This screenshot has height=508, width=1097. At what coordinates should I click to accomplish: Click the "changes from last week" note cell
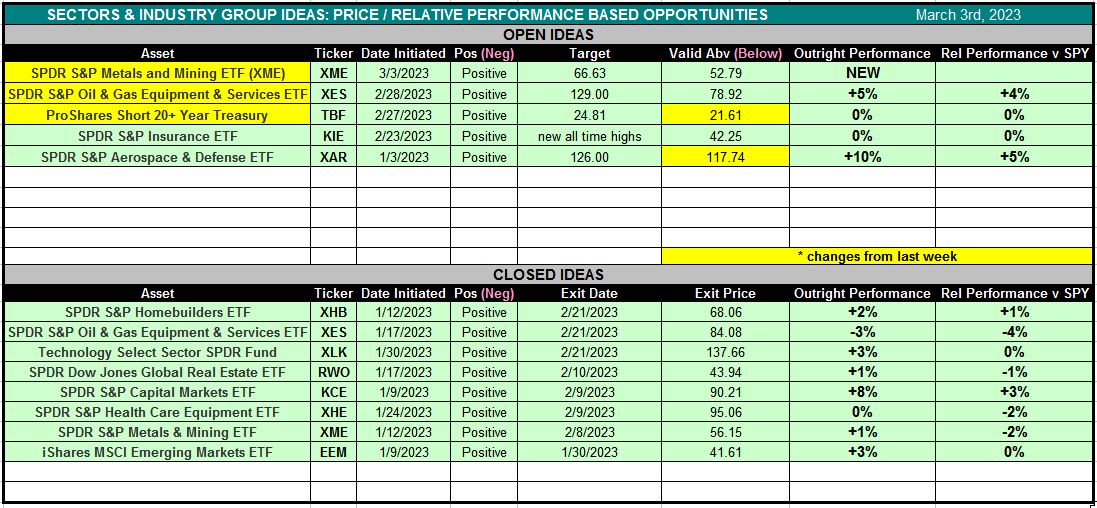tap(876, 256)
